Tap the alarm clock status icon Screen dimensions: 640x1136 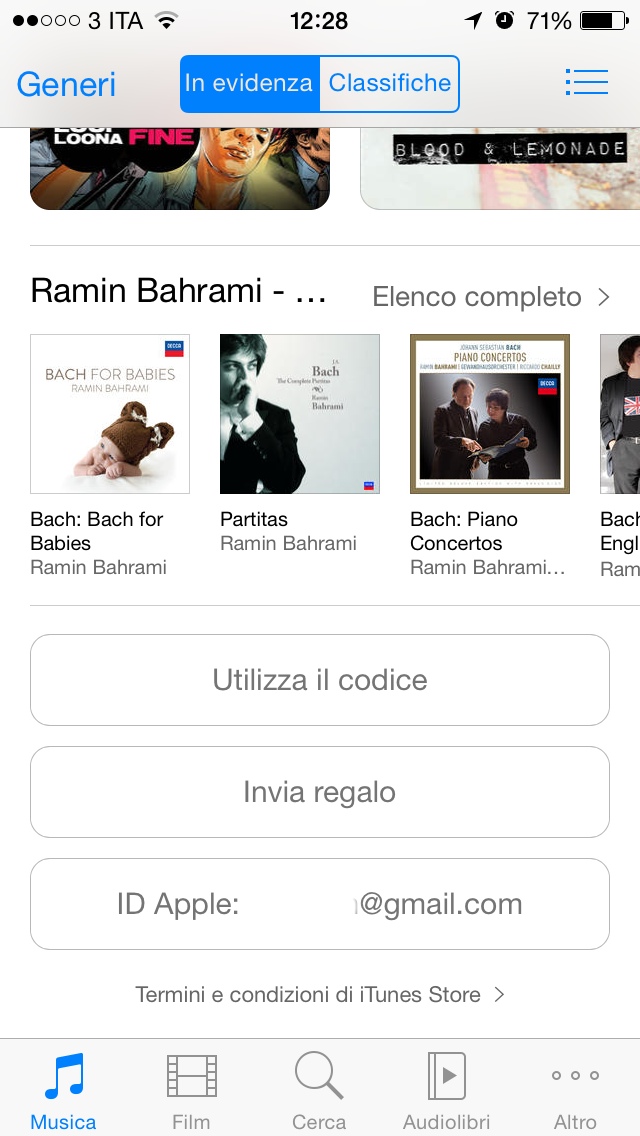tap(504, 20)
